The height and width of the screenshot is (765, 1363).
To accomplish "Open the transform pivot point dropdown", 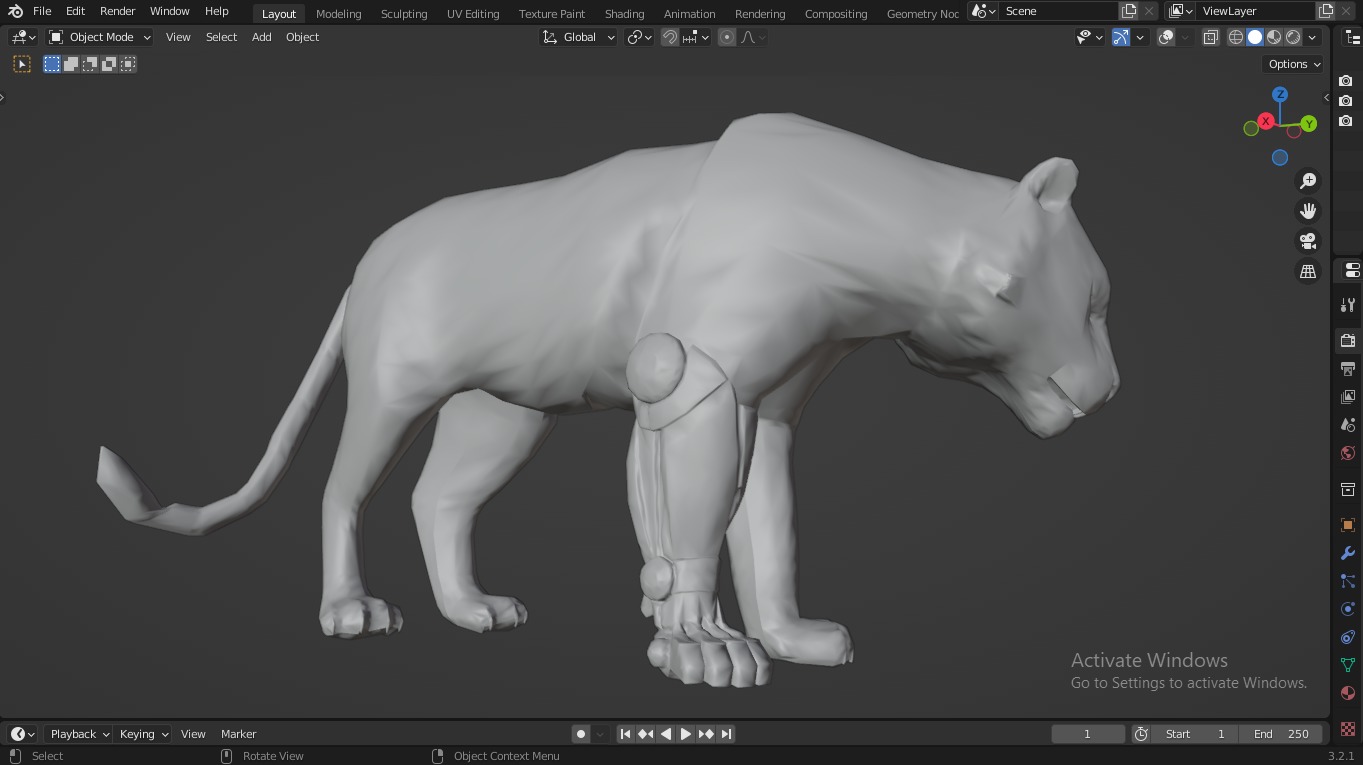I will pyautogui.click(x=640, y=37).
